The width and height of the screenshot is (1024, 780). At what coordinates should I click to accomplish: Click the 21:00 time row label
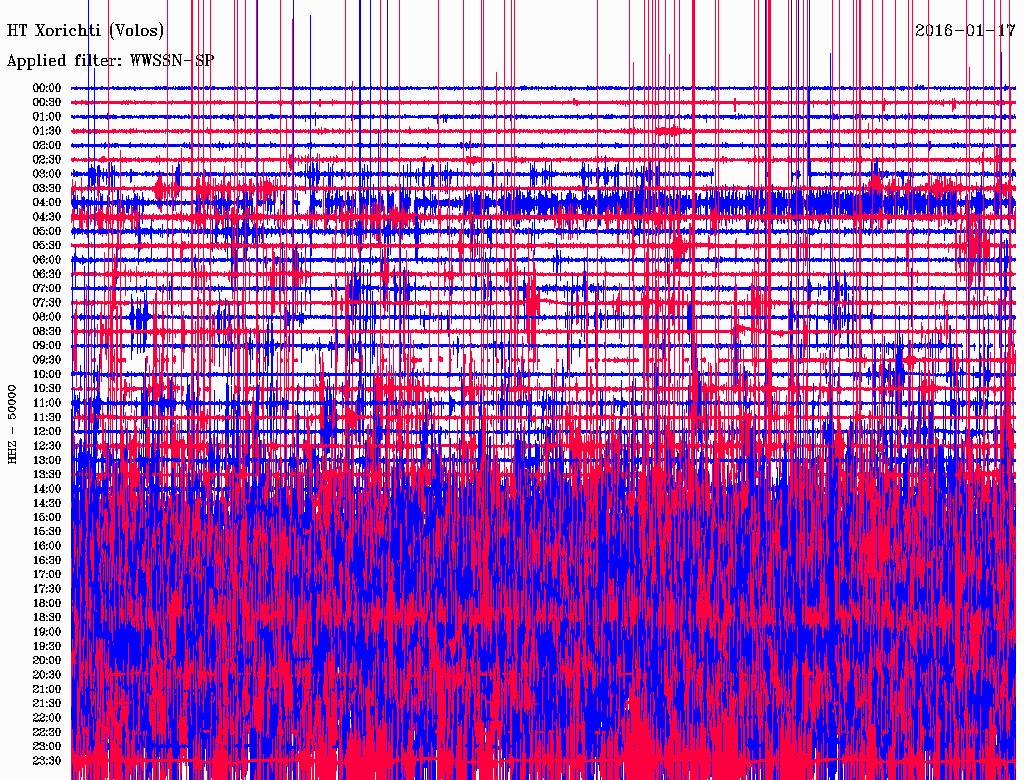coord(48,689)
